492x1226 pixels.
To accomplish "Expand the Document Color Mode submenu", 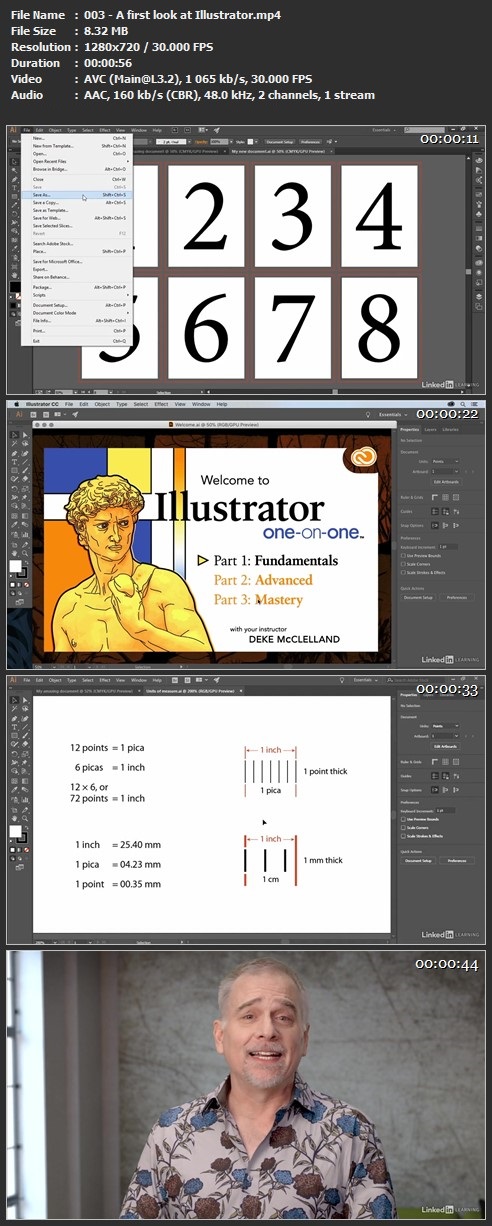I will coord(77,313).
